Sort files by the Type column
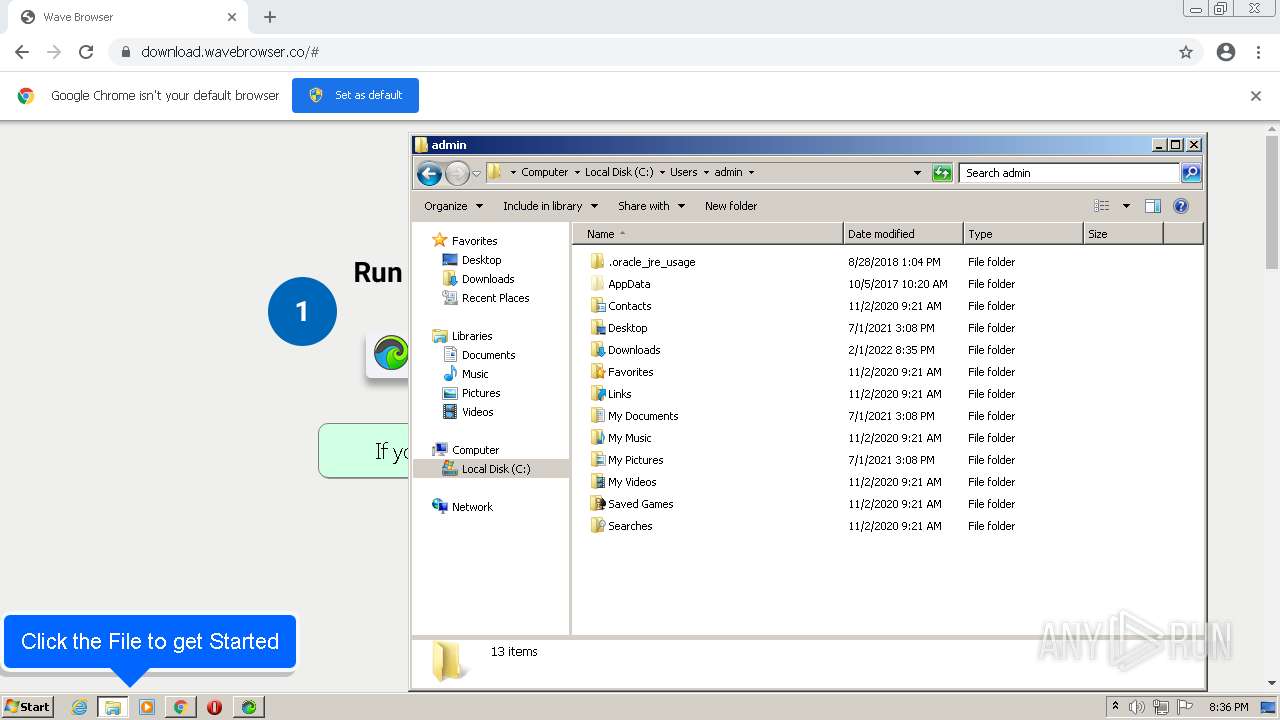 coord(1023,234)
